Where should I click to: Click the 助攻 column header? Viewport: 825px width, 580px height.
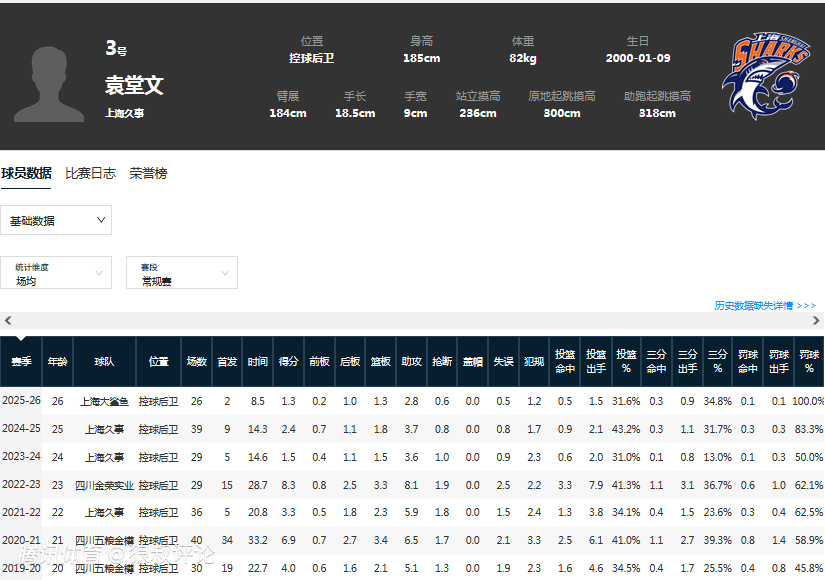click(411, 362)
